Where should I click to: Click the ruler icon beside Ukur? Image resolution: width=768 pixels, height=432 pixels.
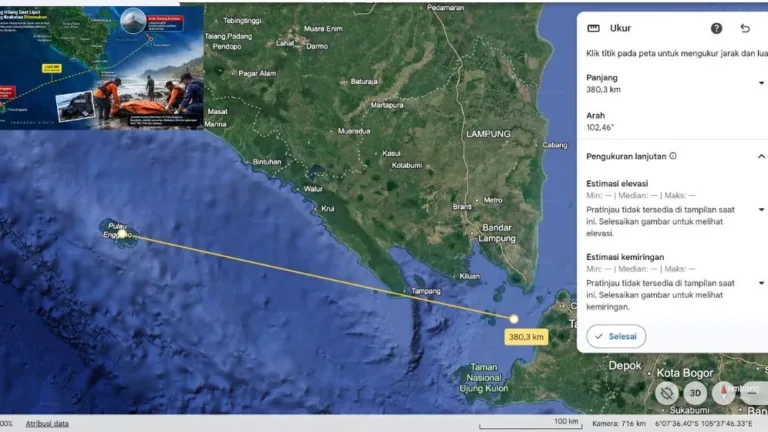tap(593, 28)
